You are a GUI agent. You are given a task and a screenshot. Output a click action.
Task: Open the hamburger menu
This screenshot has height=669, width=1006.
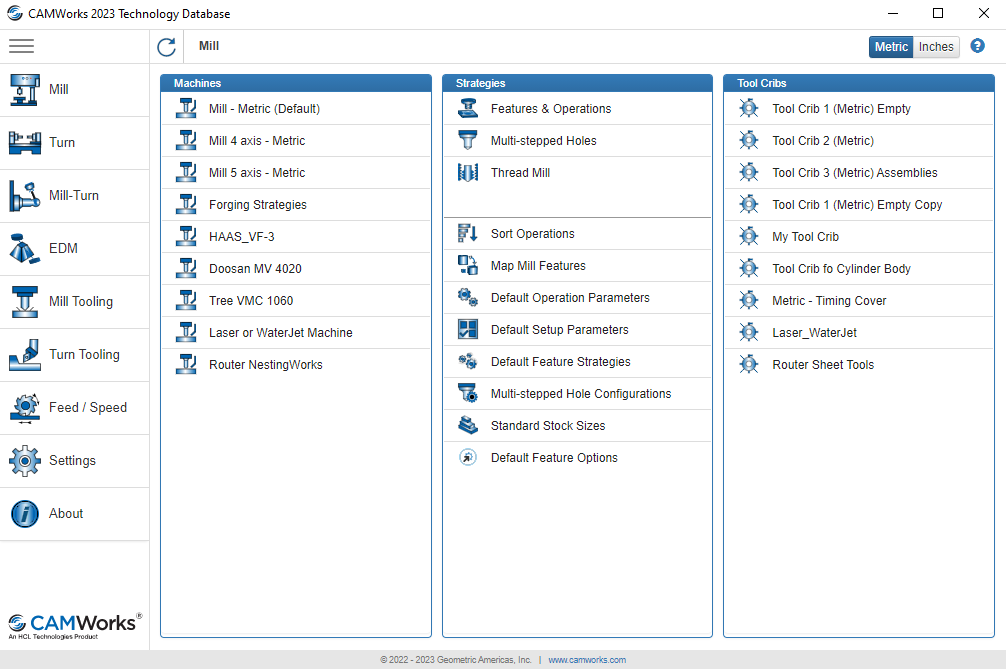pyautogui.click(x=21, y=46)
